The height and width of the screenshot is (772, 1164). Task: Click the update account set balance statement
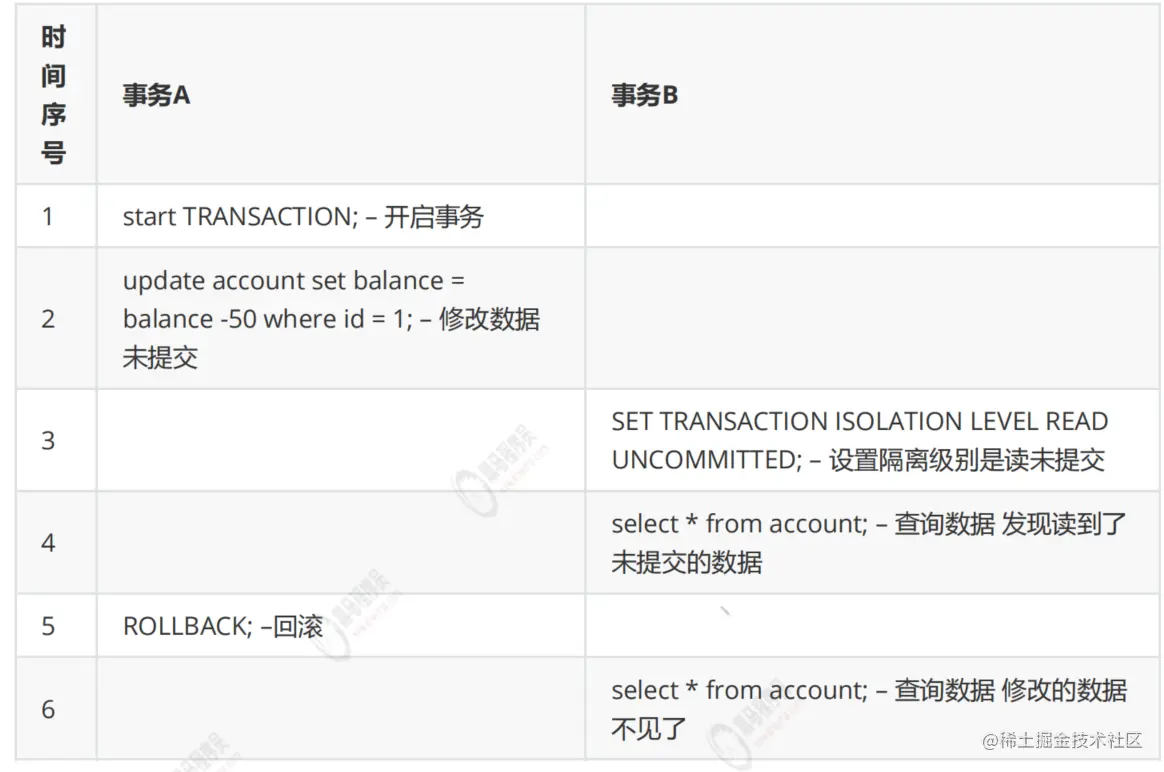pos(331,319)
